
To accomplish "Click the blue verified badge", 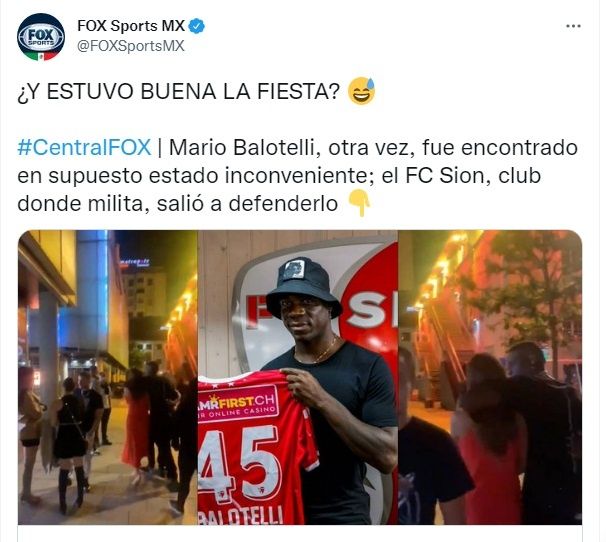I will (197, 26).
